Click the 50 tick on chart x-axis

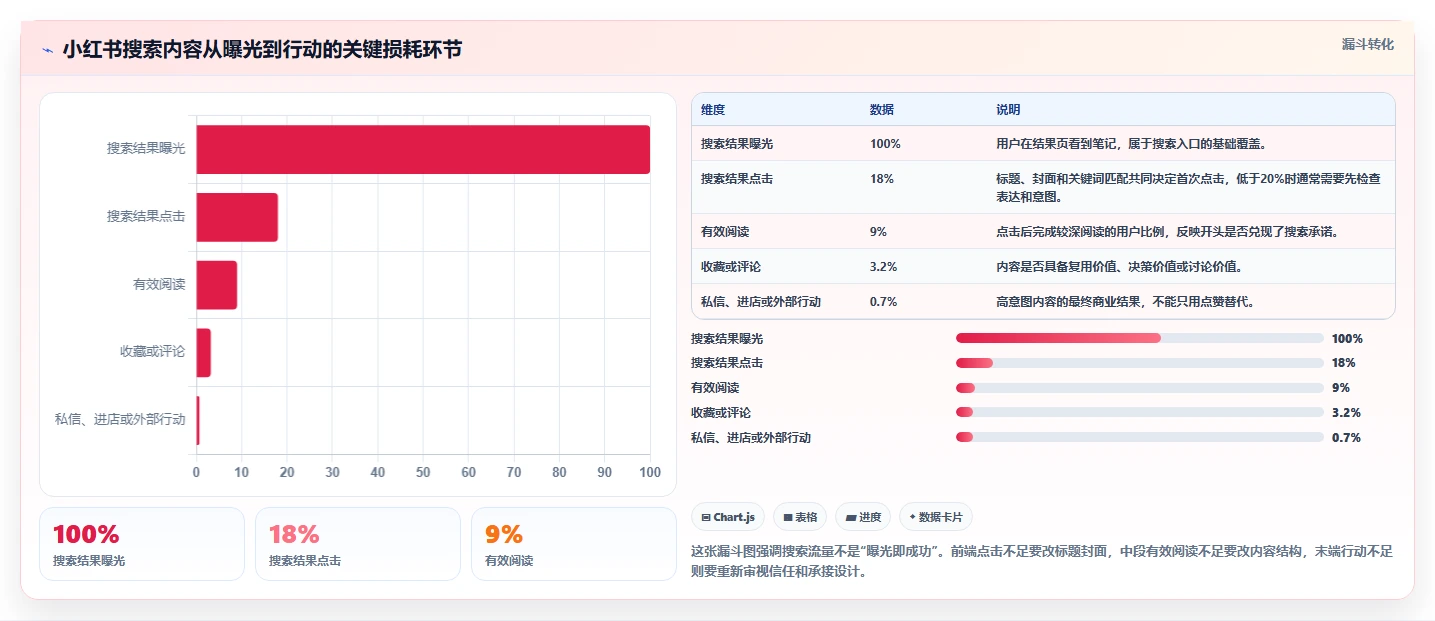pyautogui.click(x=423, y=472)
